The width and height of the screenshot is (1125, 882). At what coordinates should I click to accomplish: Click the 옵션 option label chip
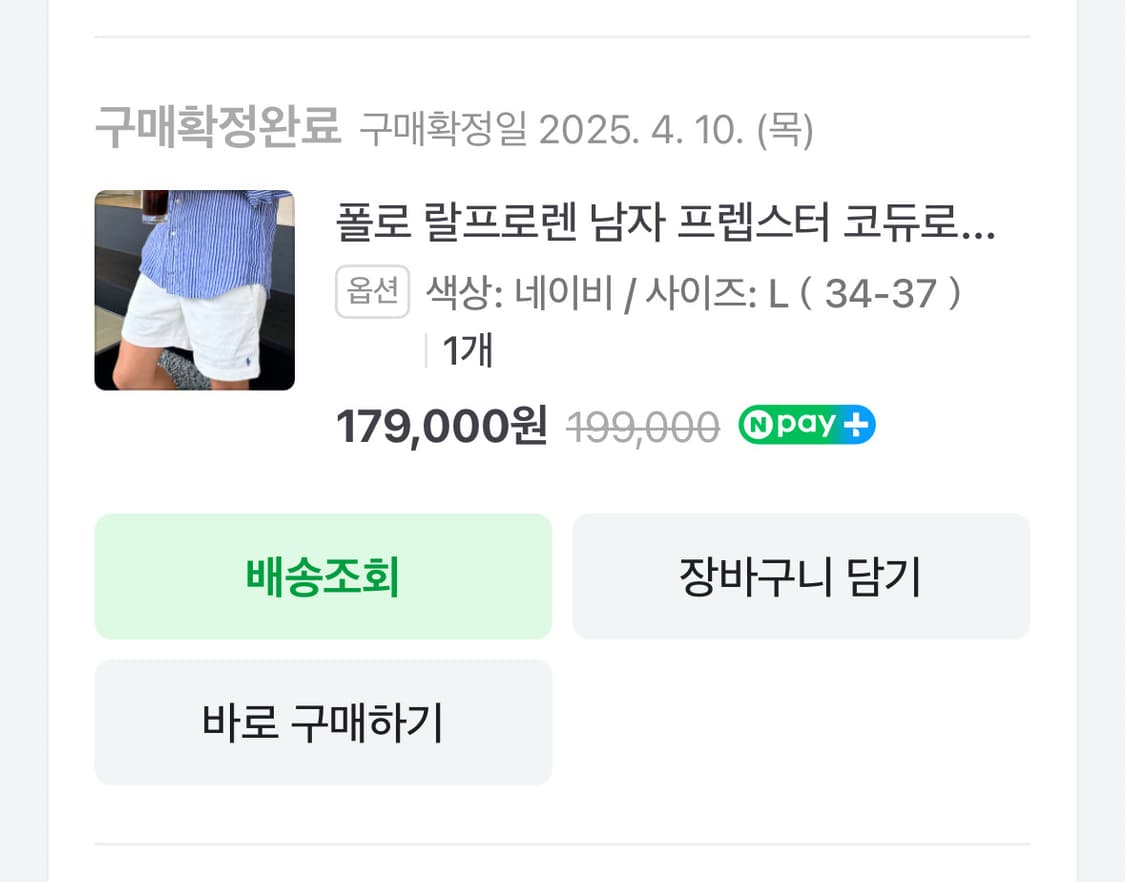coord(372,292)
